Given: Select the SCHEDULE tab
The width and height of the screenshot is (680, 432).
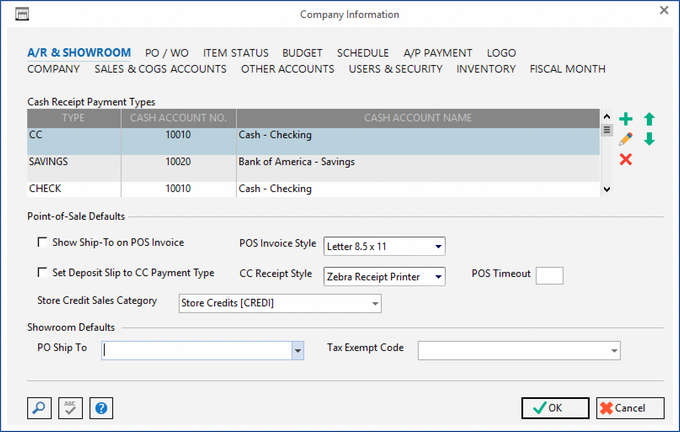Looking at the screenshot, I should [x=363, y=53].
